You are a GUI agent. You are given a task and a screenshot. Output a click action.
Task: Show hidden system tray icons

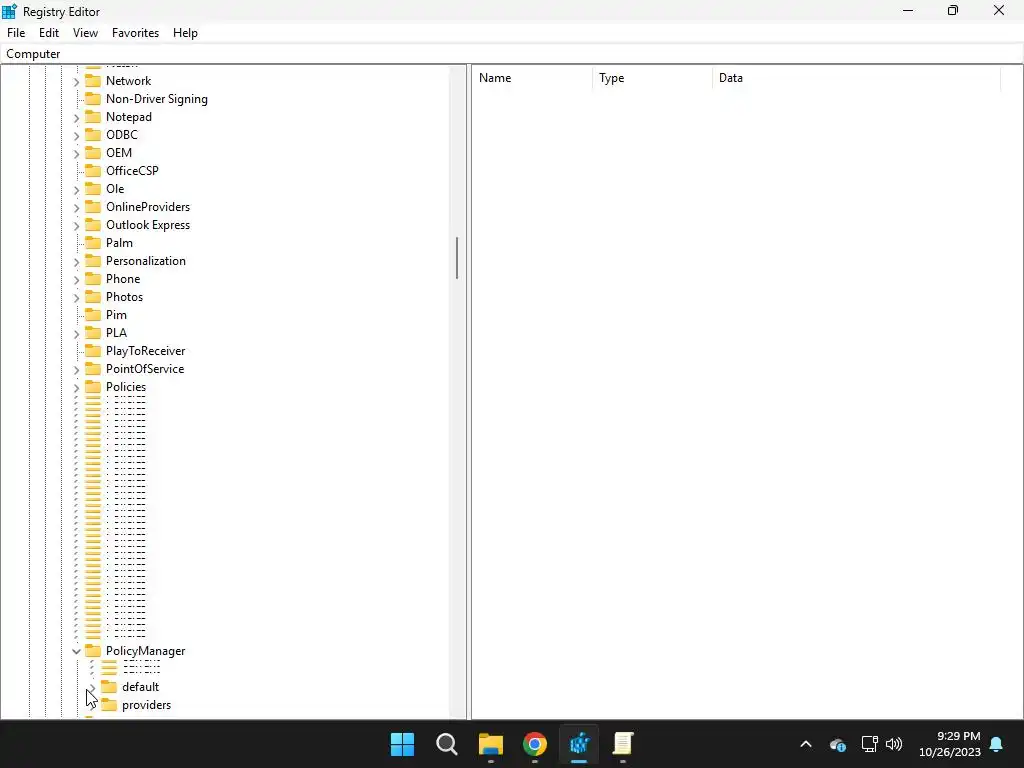point(806,744)
